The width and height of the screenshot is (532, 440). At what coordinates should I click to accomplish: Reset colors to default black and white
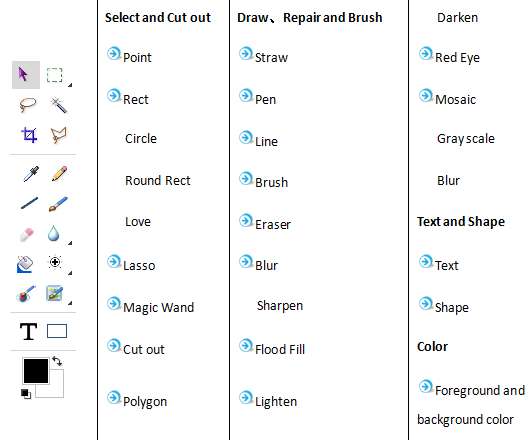[x=26, y=394]
